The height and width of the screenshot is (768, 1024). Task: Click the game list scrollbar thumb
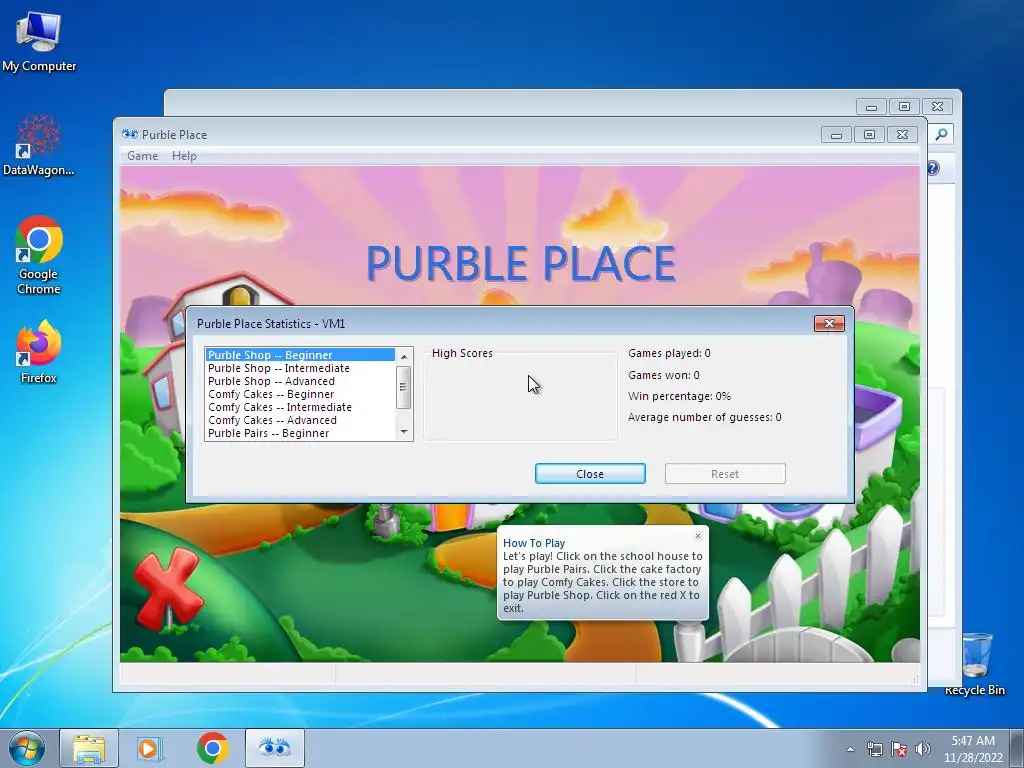pos(404,387)
